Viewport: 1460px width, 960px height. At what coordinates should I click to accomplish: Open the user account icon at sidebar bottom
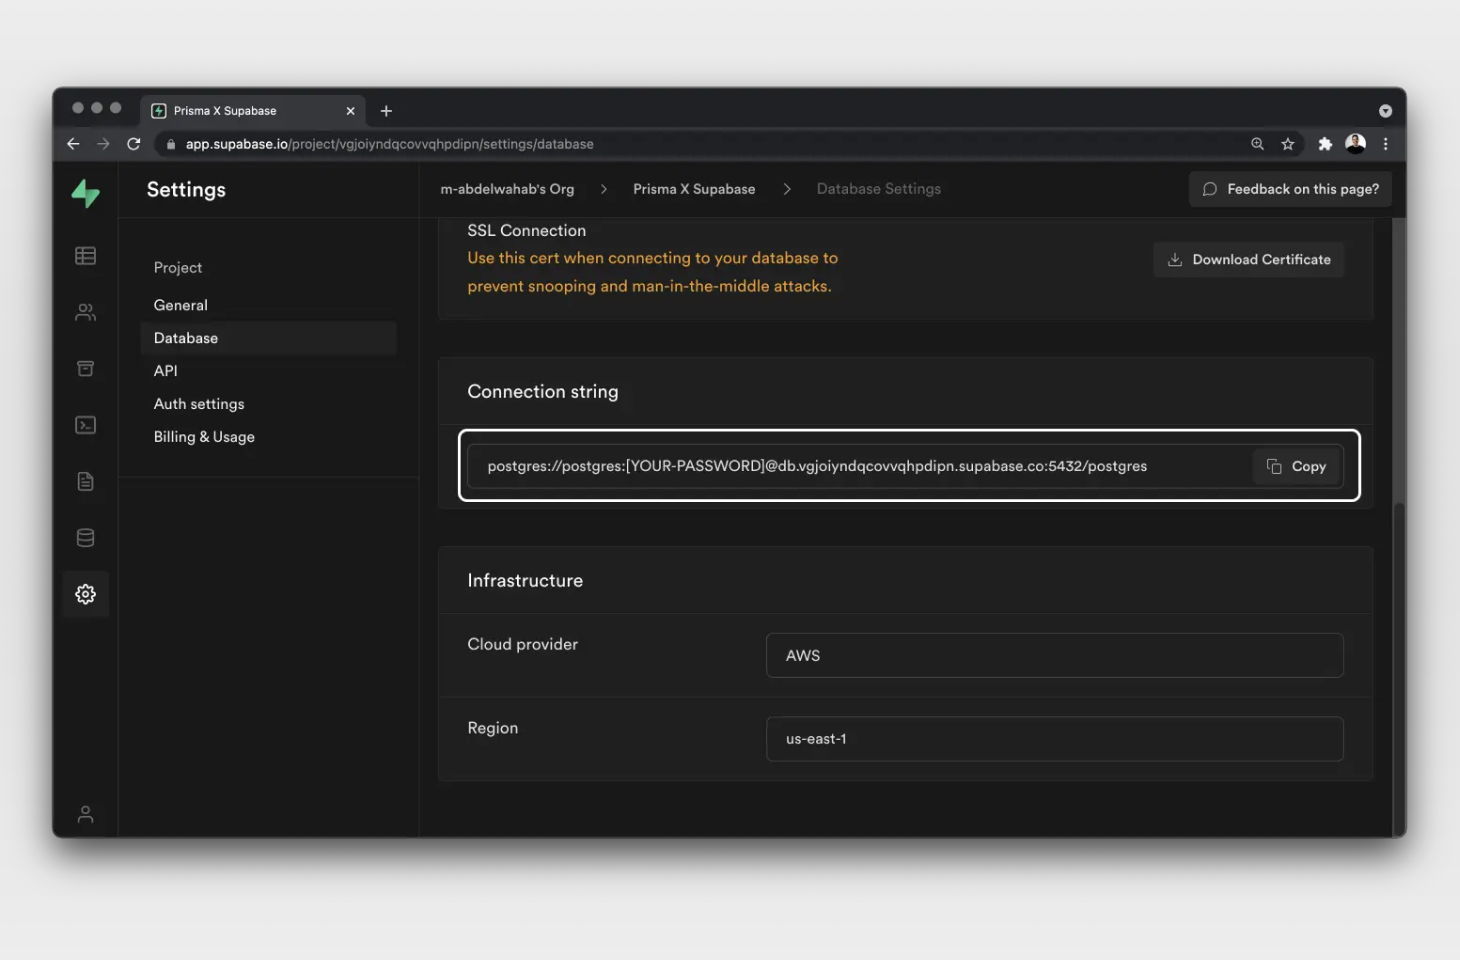[86, 814]
